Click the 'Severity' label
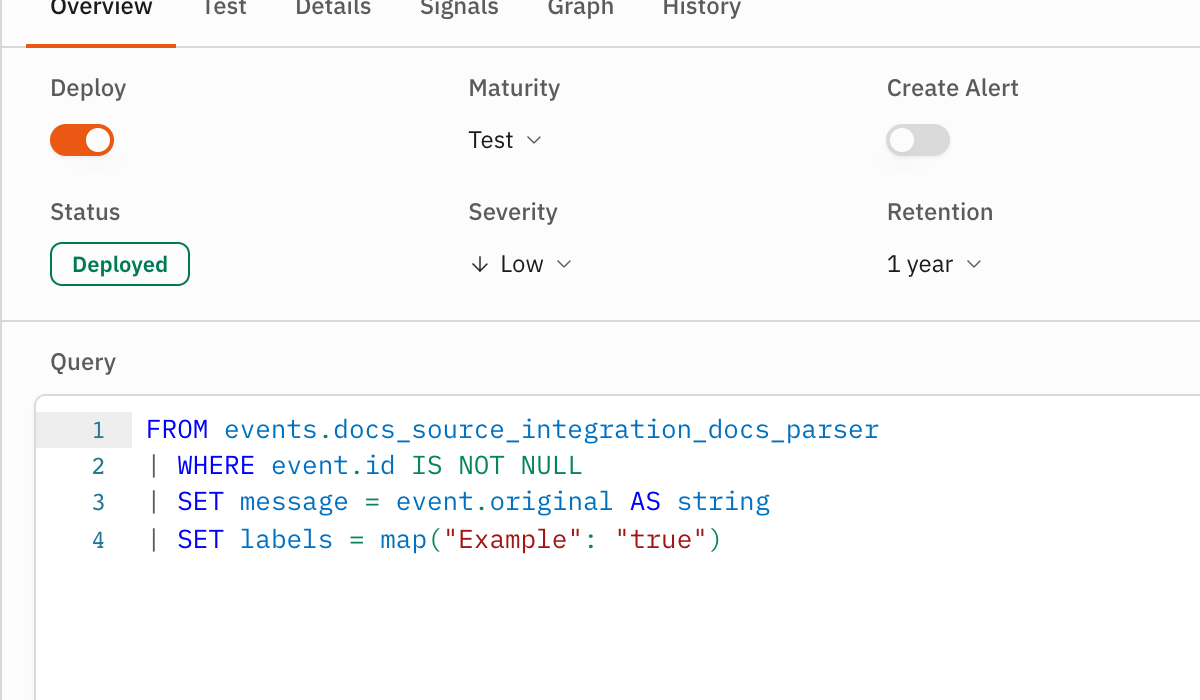 513,212
